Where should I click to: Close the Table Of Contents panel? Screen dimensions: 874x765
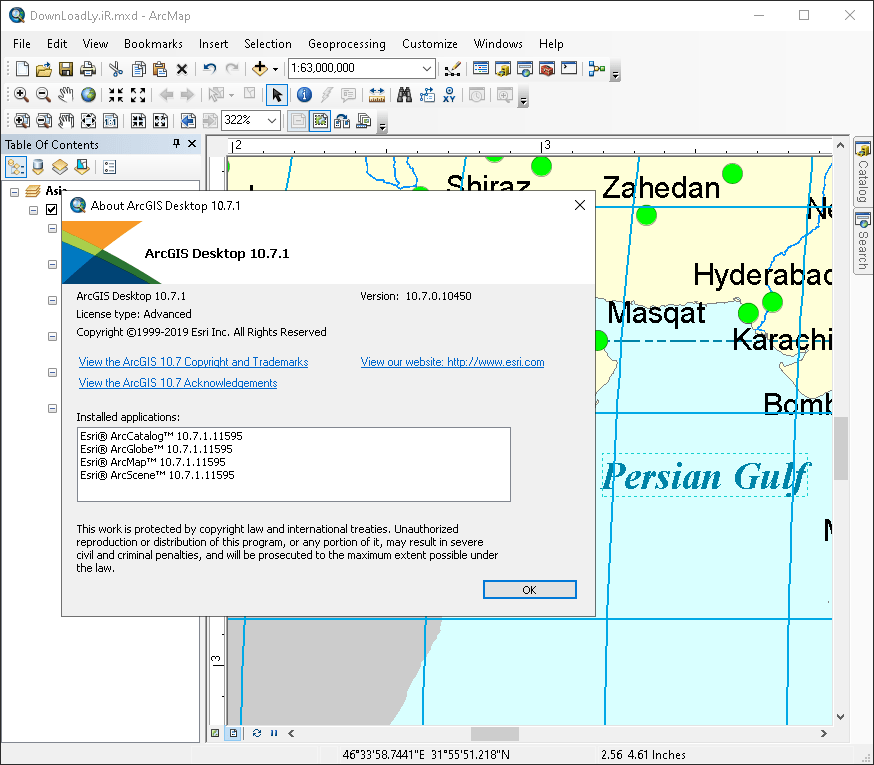click(x=192, y=144)
